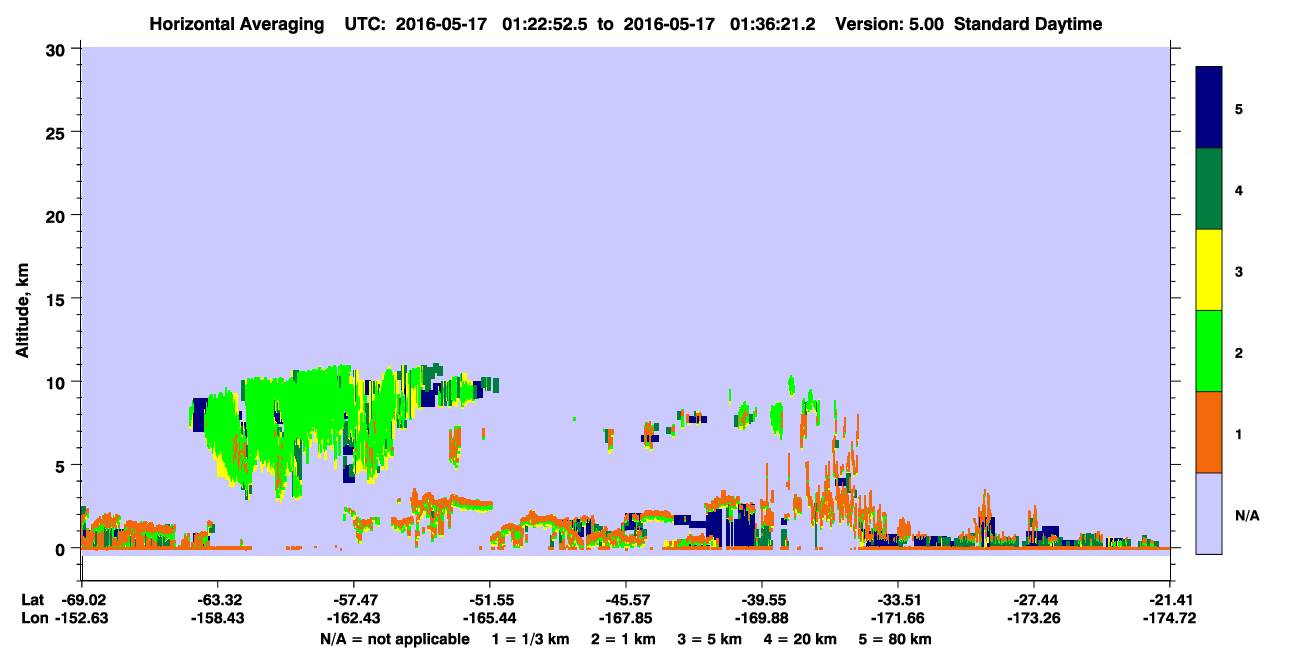Click longitude value -171.66

pyautogui.click(x=898, y=618)
